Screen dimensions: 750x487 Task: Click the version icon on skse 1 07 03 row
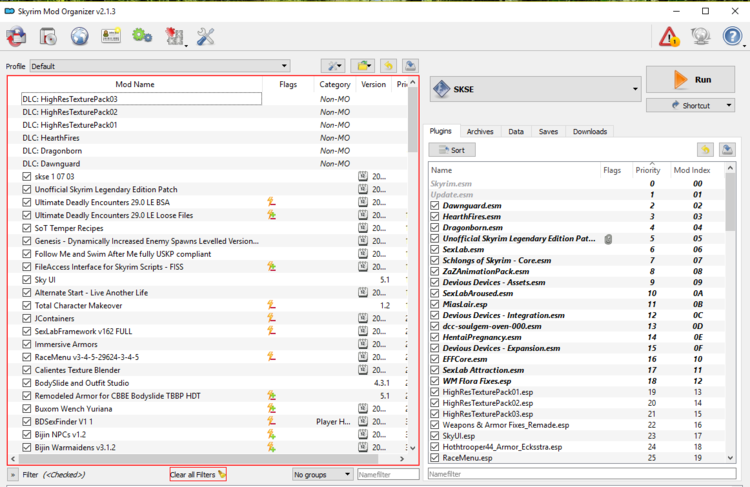[x=363, y=176]
